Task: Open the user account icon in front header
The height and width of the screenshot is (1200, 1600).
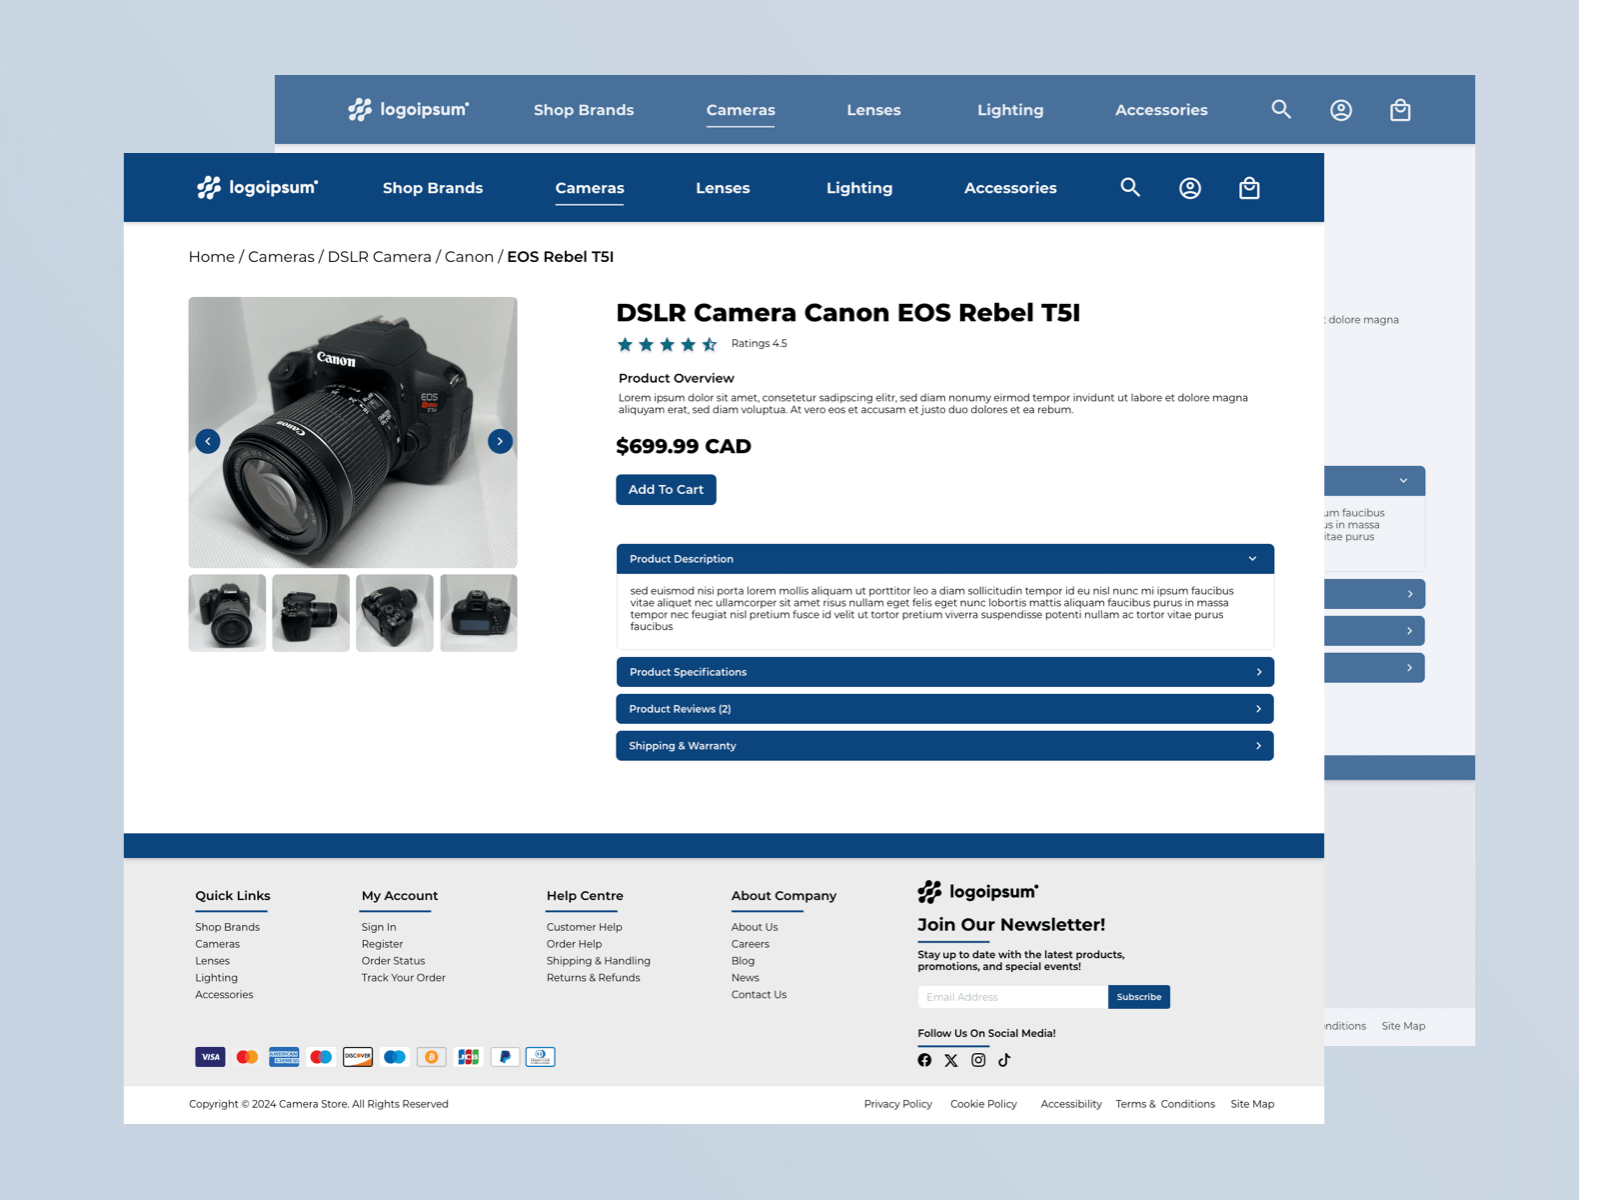Action: pos(1190,188)
